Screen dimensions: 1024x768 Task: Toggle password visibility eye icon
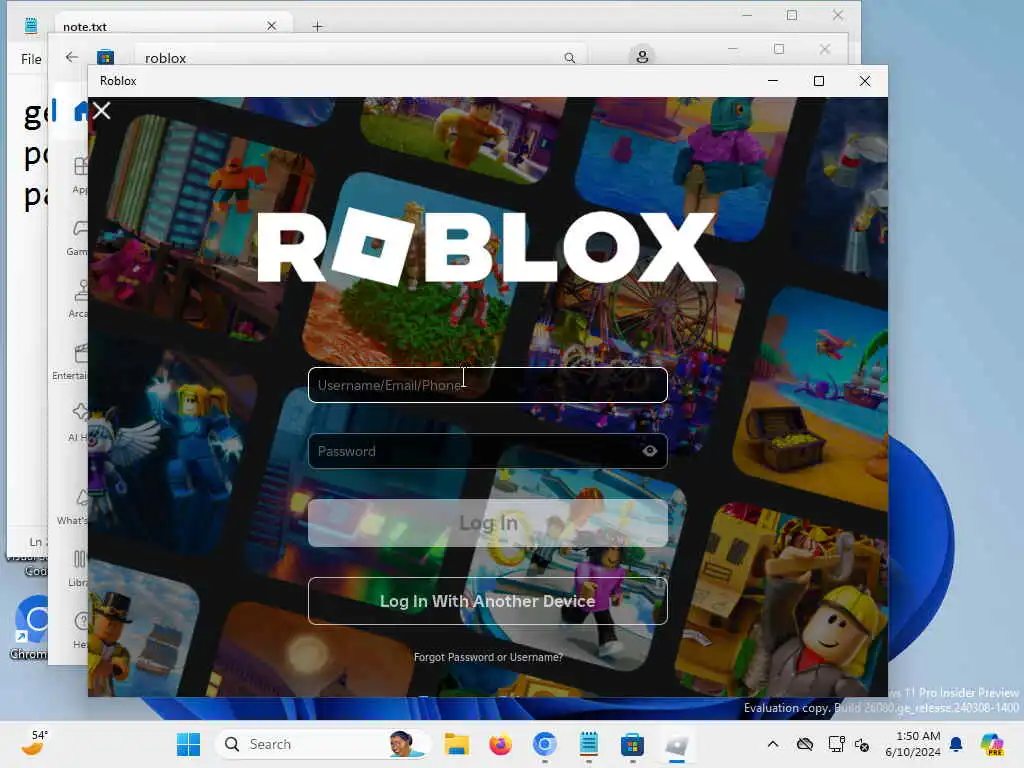point(649,451)
